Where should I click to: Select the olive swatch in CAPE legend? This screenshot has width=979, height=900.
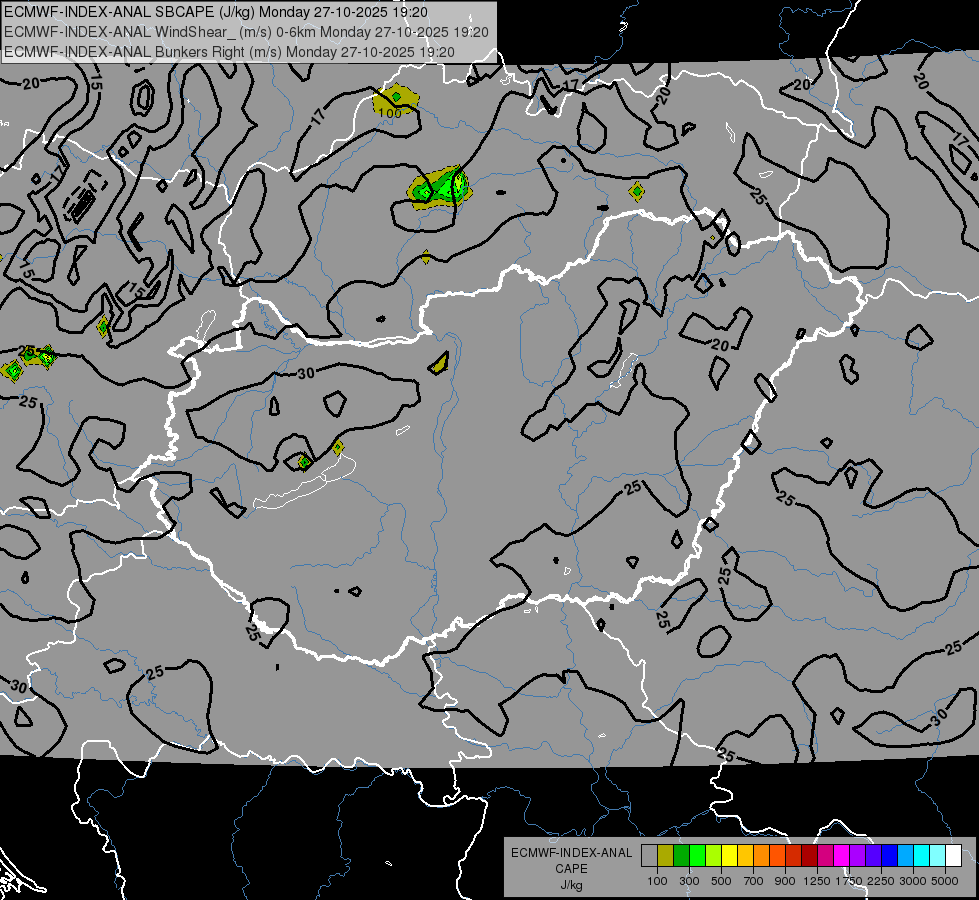(666, 856)
